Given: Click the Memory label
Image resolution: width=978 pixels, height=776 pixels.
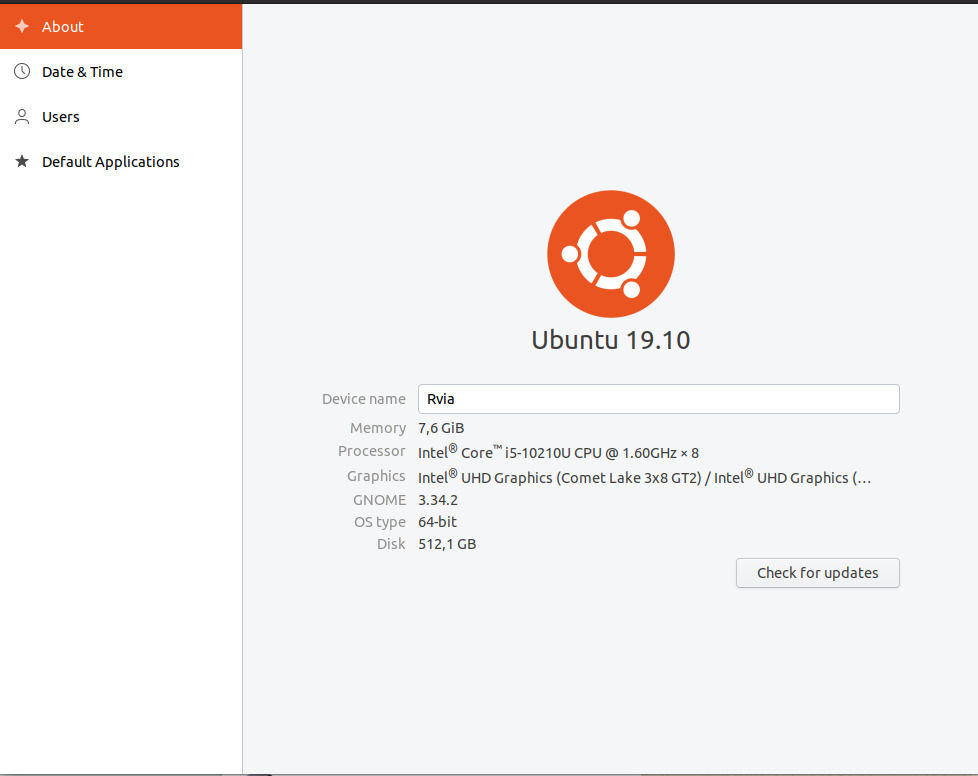Looking at the screenshot, I should pos(378,428).
